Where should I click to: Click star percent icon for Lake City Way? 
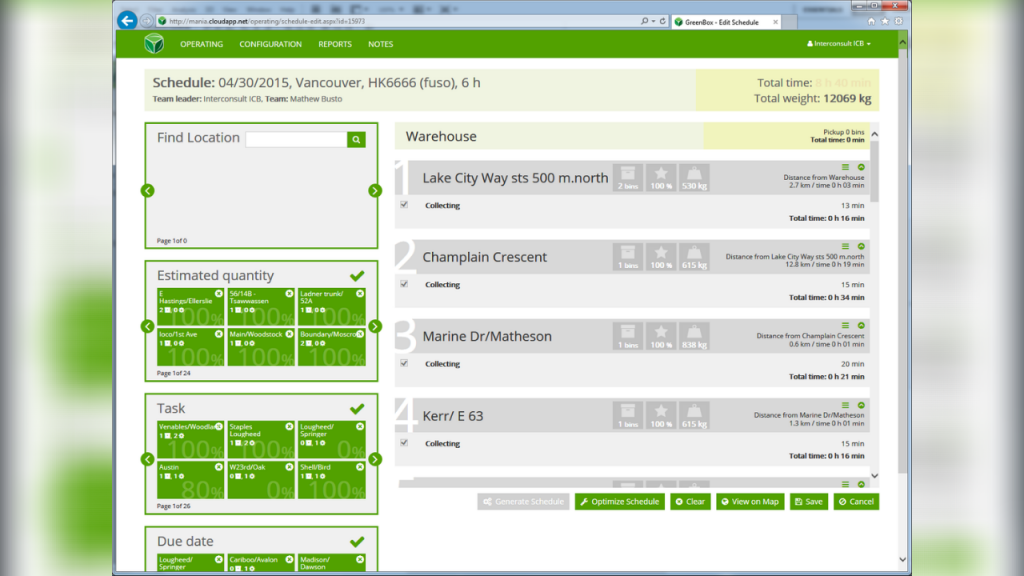click(x=661, y=178)
